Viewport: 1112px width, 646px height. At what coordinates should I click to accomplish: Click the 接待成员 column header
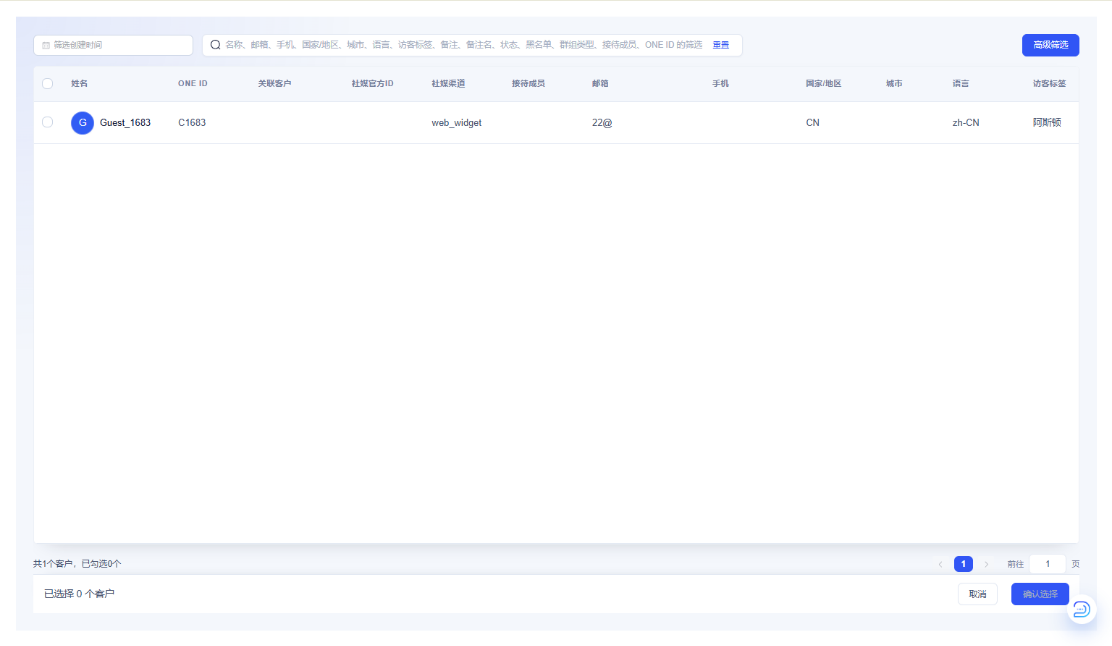pos(528,84)
